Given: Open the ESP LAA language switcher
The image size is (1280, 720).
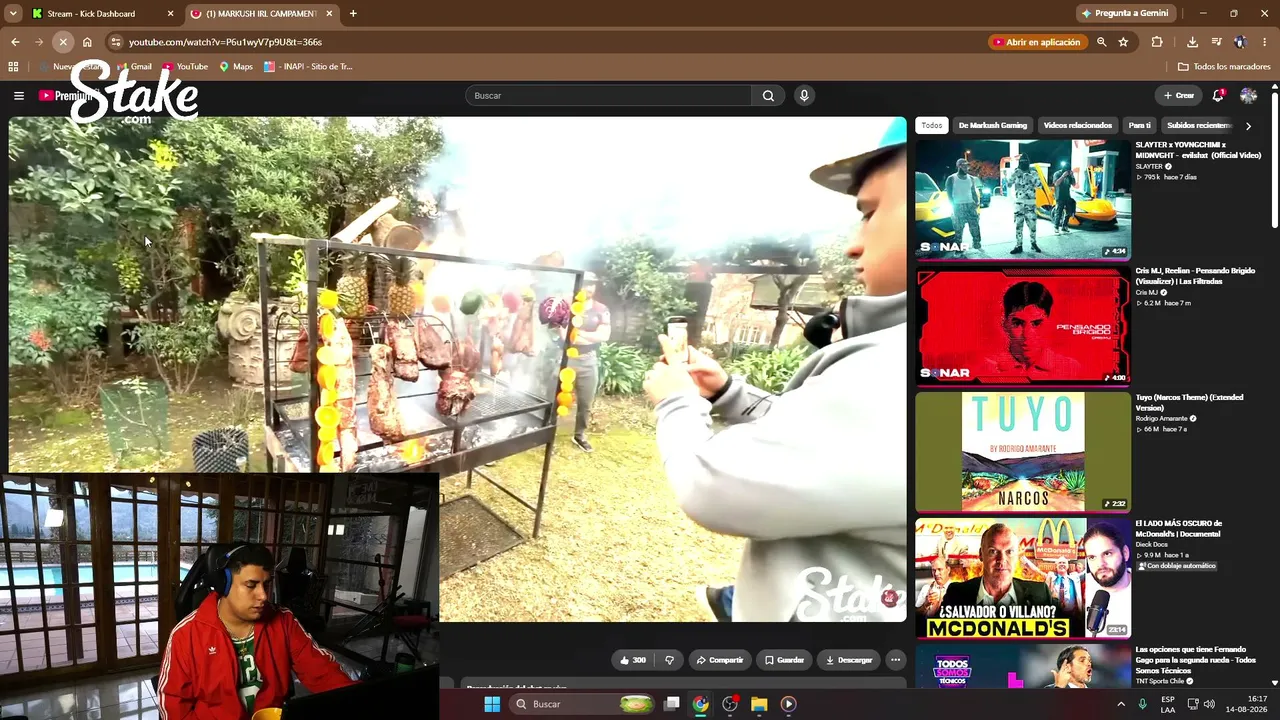Looking at the screenshot, I should 1168,704.
